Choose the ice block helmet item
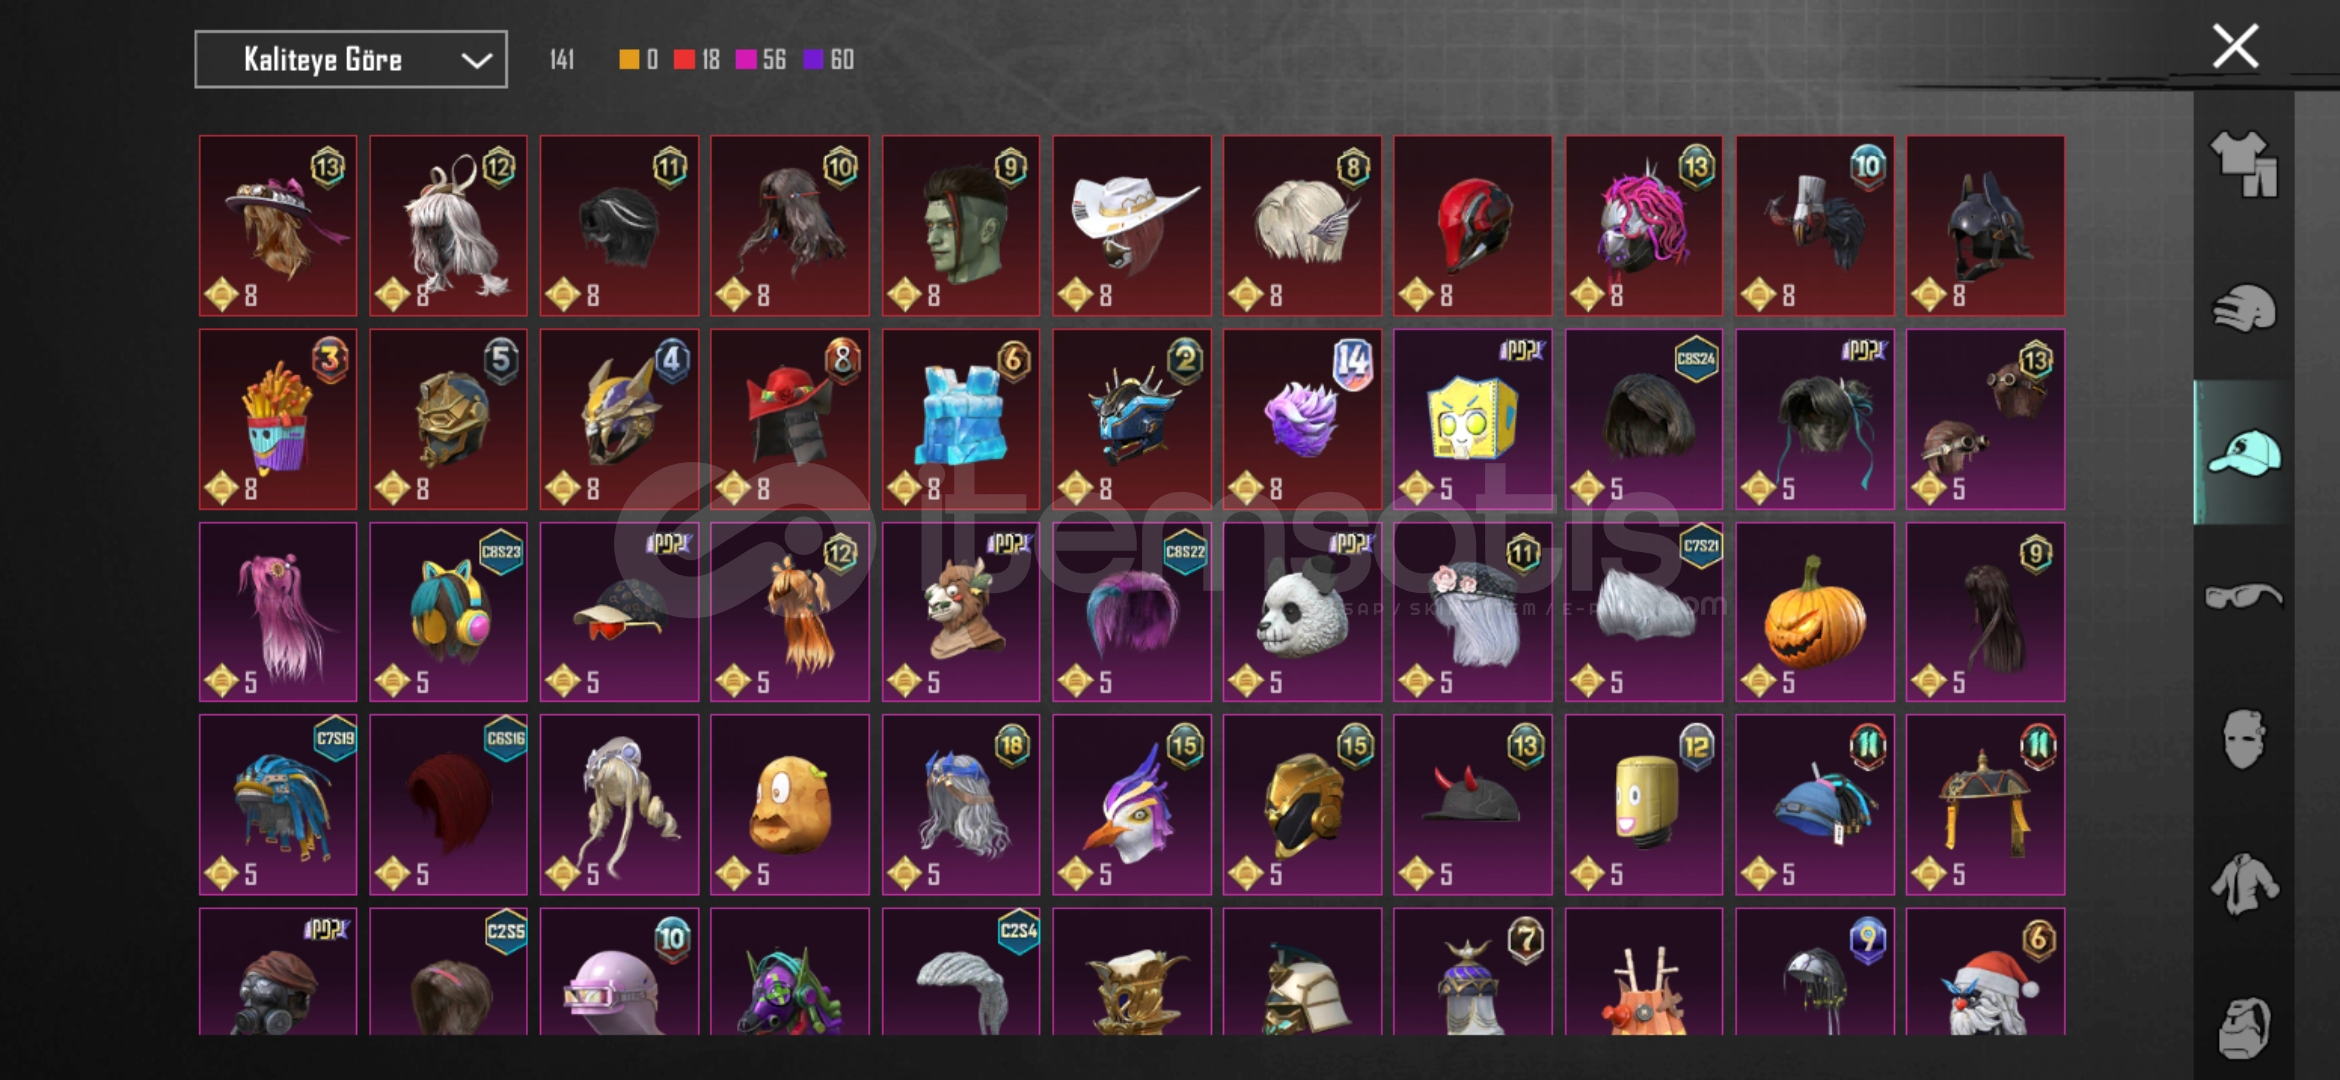 click(x=961, y=419)
